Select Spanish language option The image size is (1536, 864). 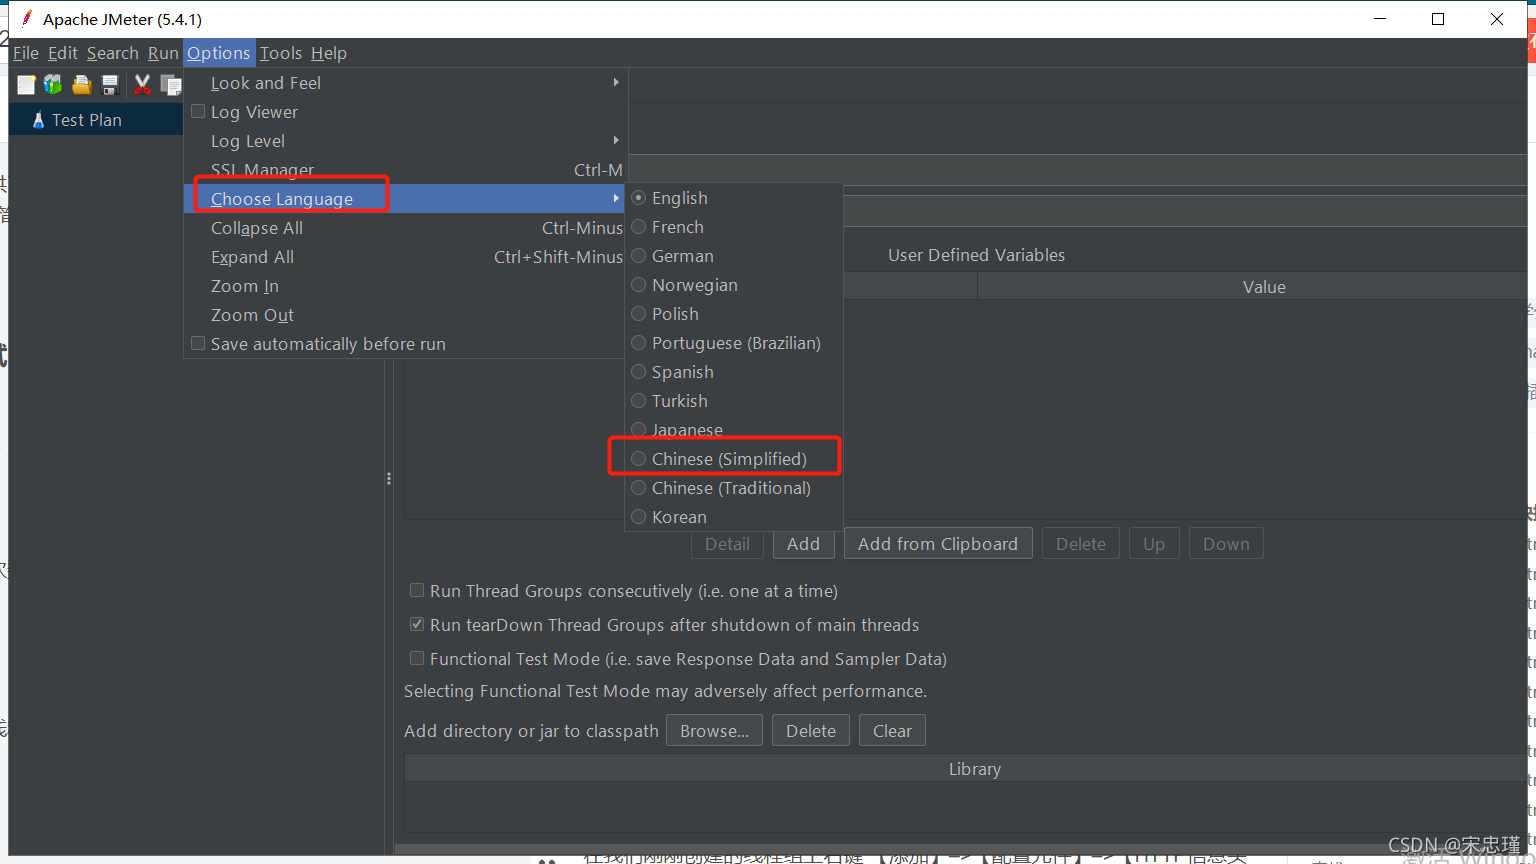[734, 372]
